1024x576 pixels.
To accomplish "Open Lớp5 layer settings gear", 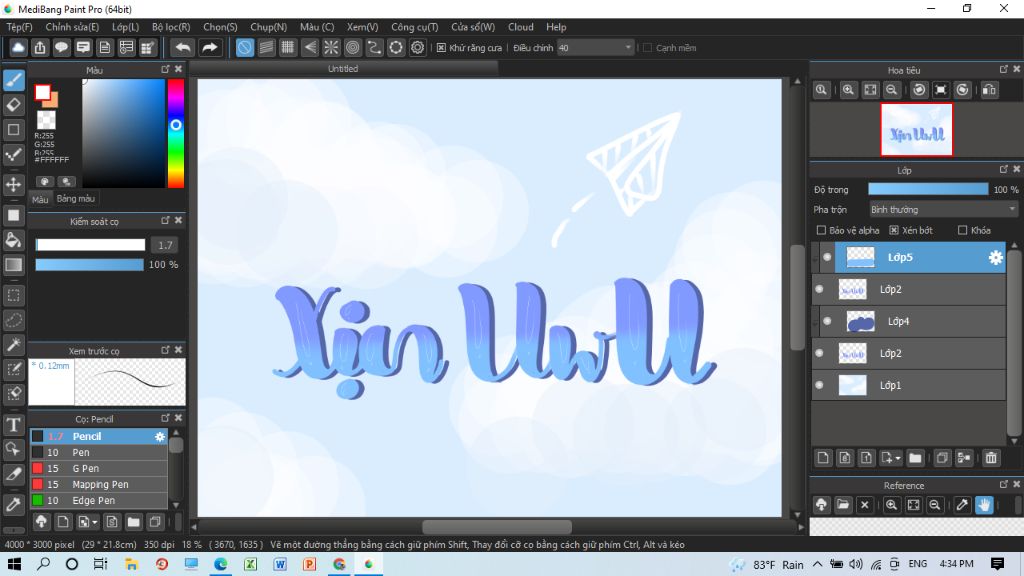I will pos(995,257).
